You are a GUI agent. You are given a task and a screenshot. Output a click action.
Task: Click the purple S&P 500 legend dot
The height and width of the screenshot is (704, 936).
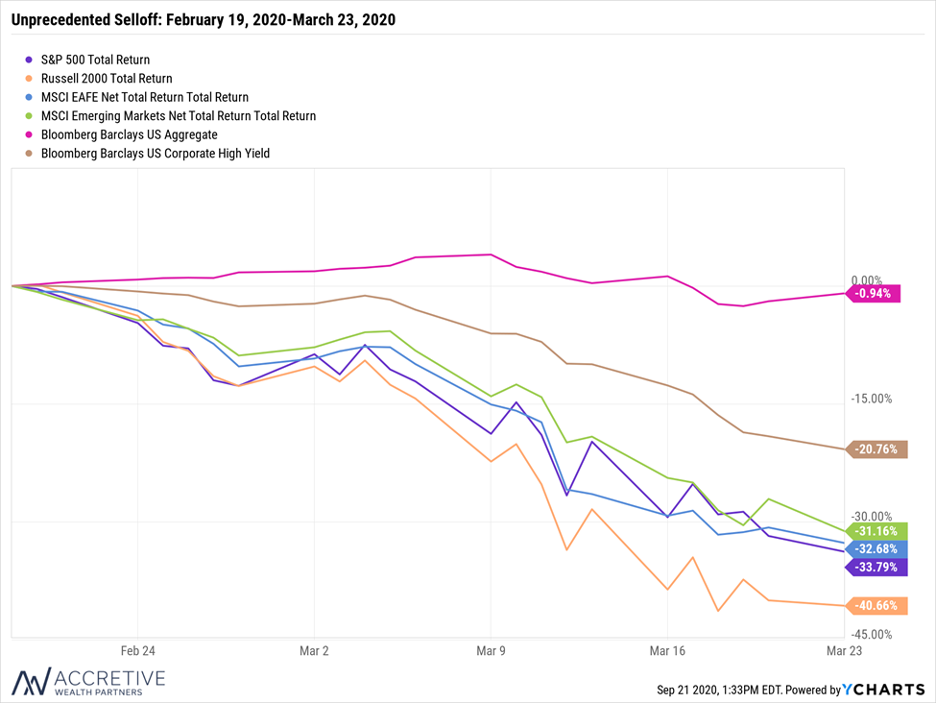29,60
